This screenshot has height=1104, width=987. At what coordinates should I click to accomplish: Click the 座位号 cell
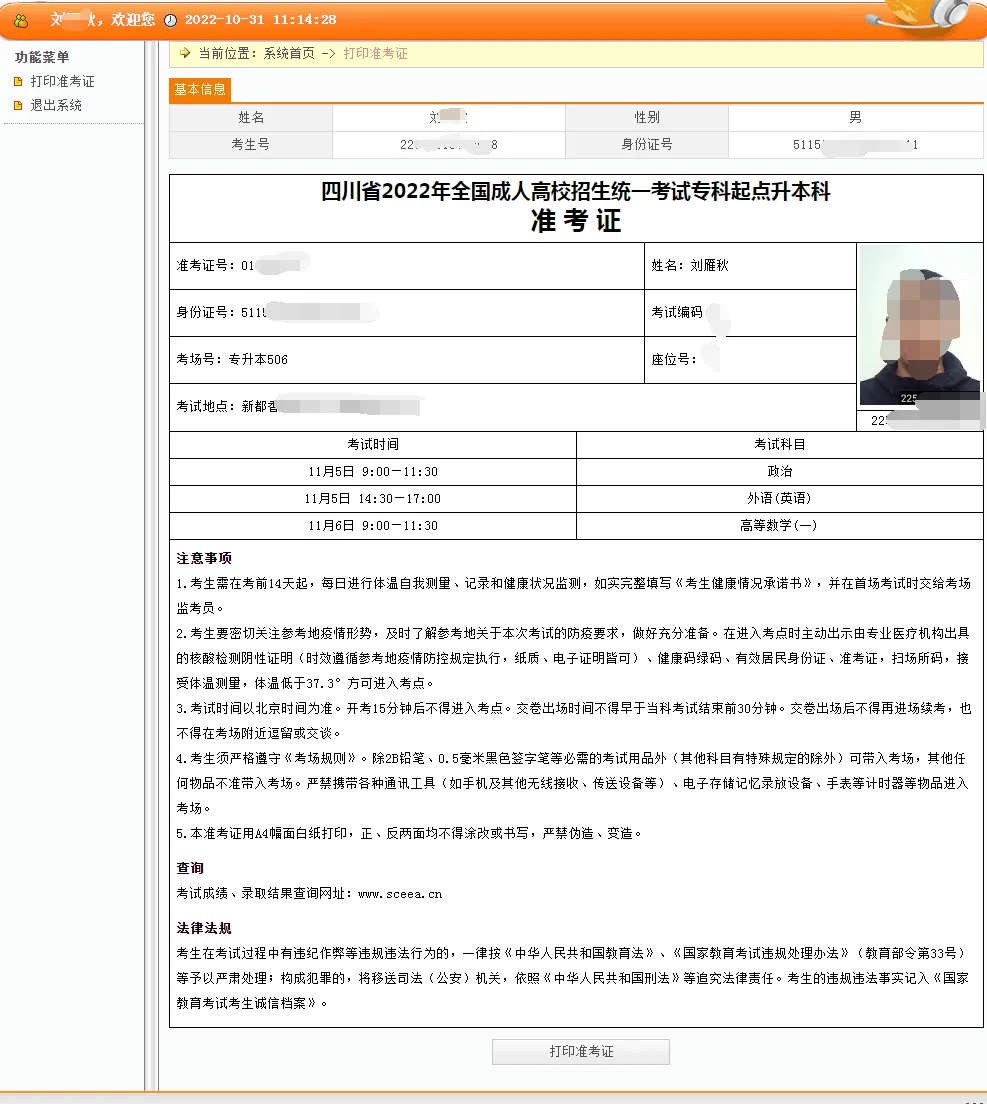click(750, 360)
